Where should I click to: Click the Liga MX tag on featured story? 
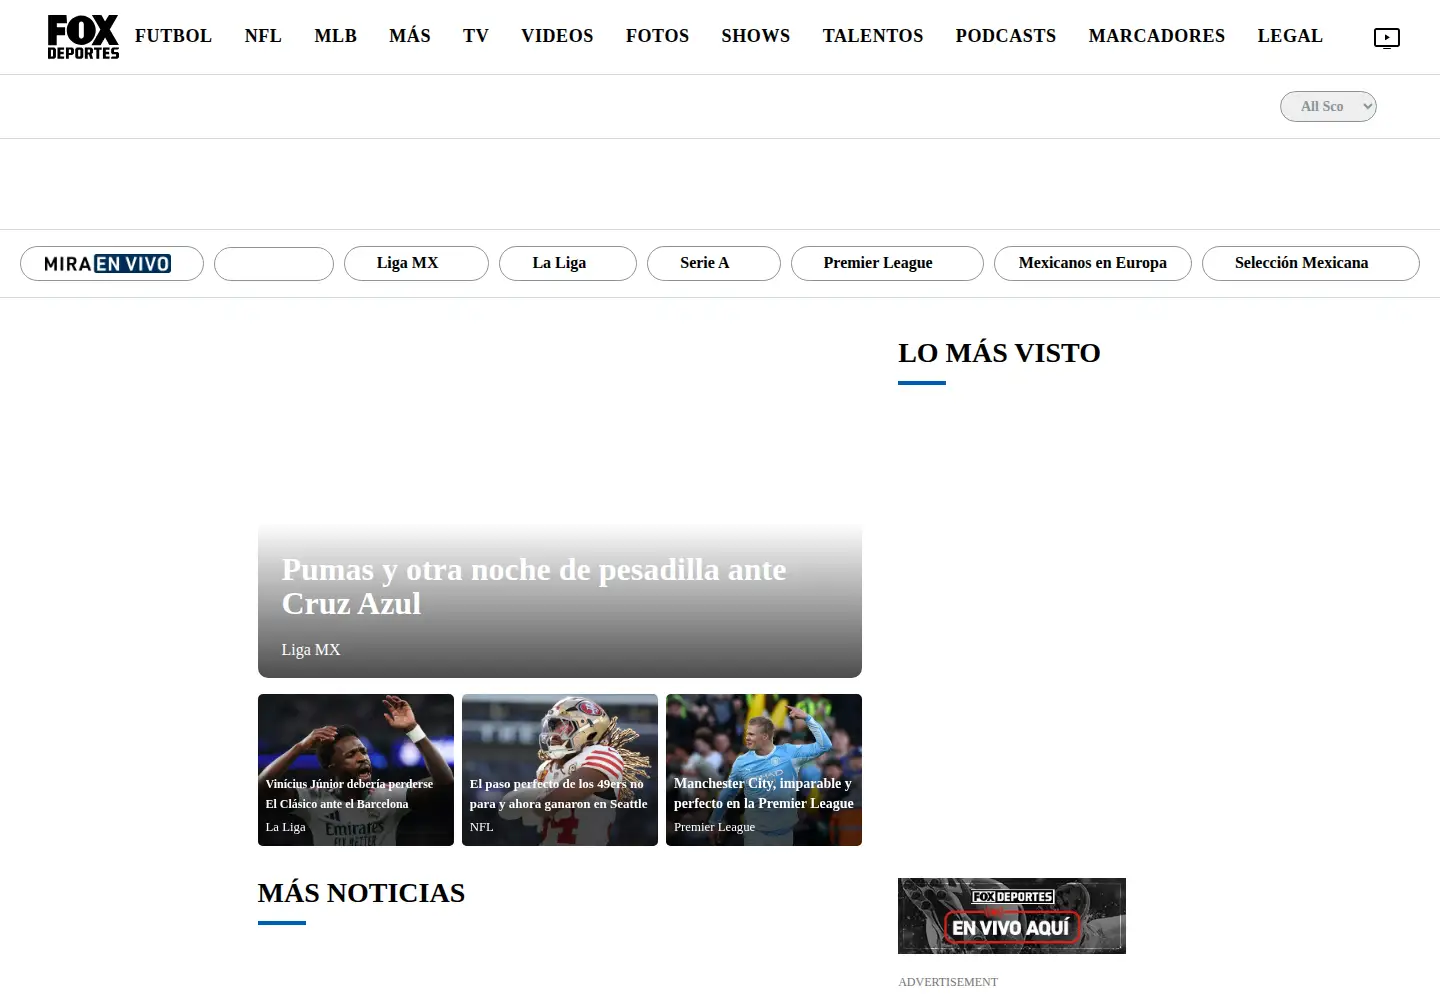pyautogui.click(x=311, y=650)
